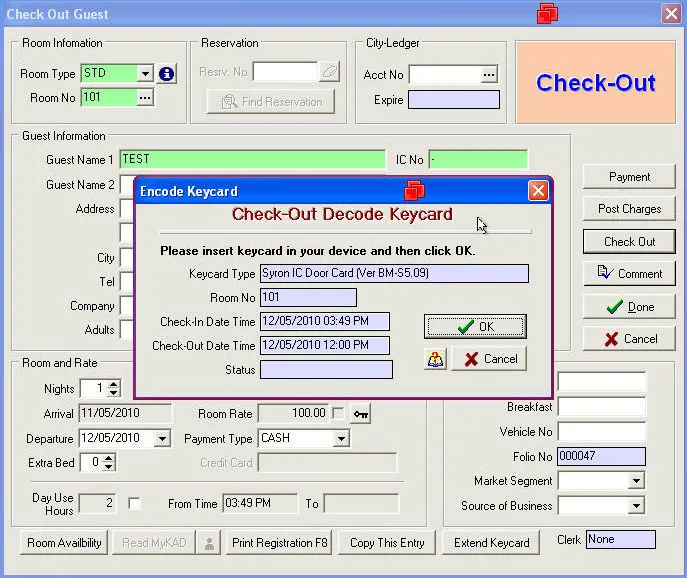Click the Find Reservation button

click(271, 102)
